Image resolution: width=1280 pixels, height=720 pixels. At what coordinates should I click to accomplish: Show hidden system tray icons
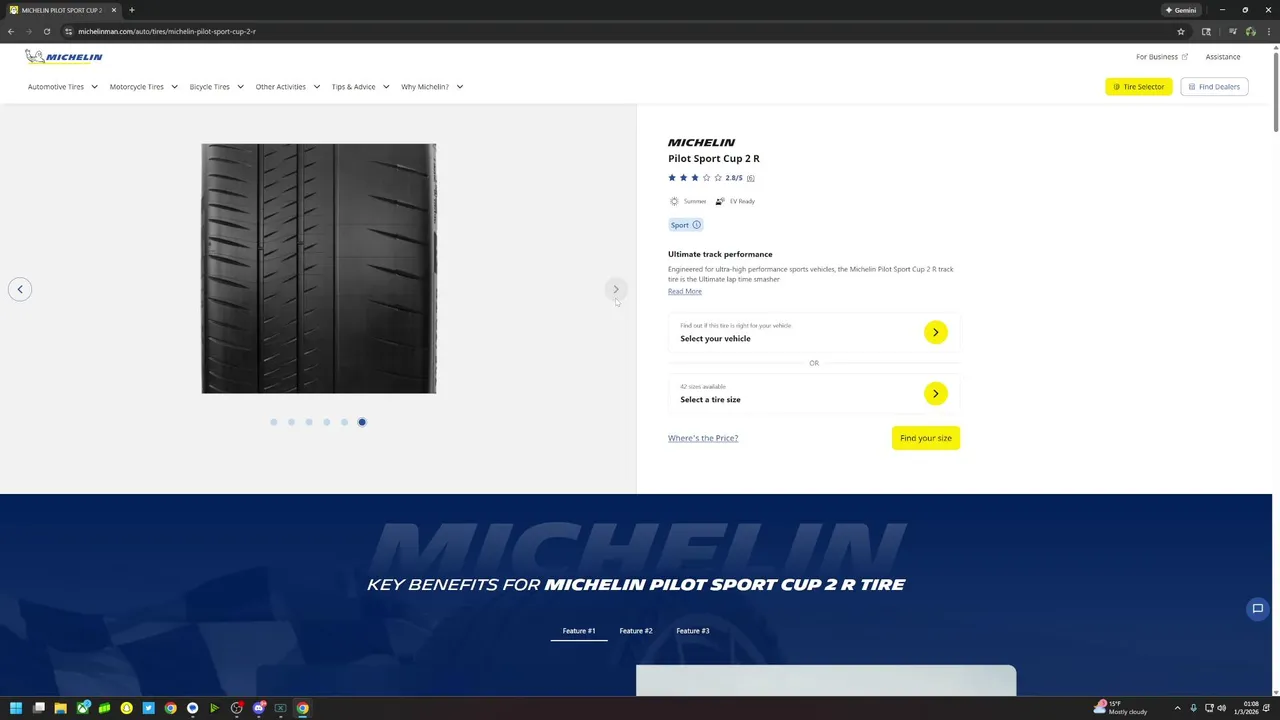(1177, 708)
